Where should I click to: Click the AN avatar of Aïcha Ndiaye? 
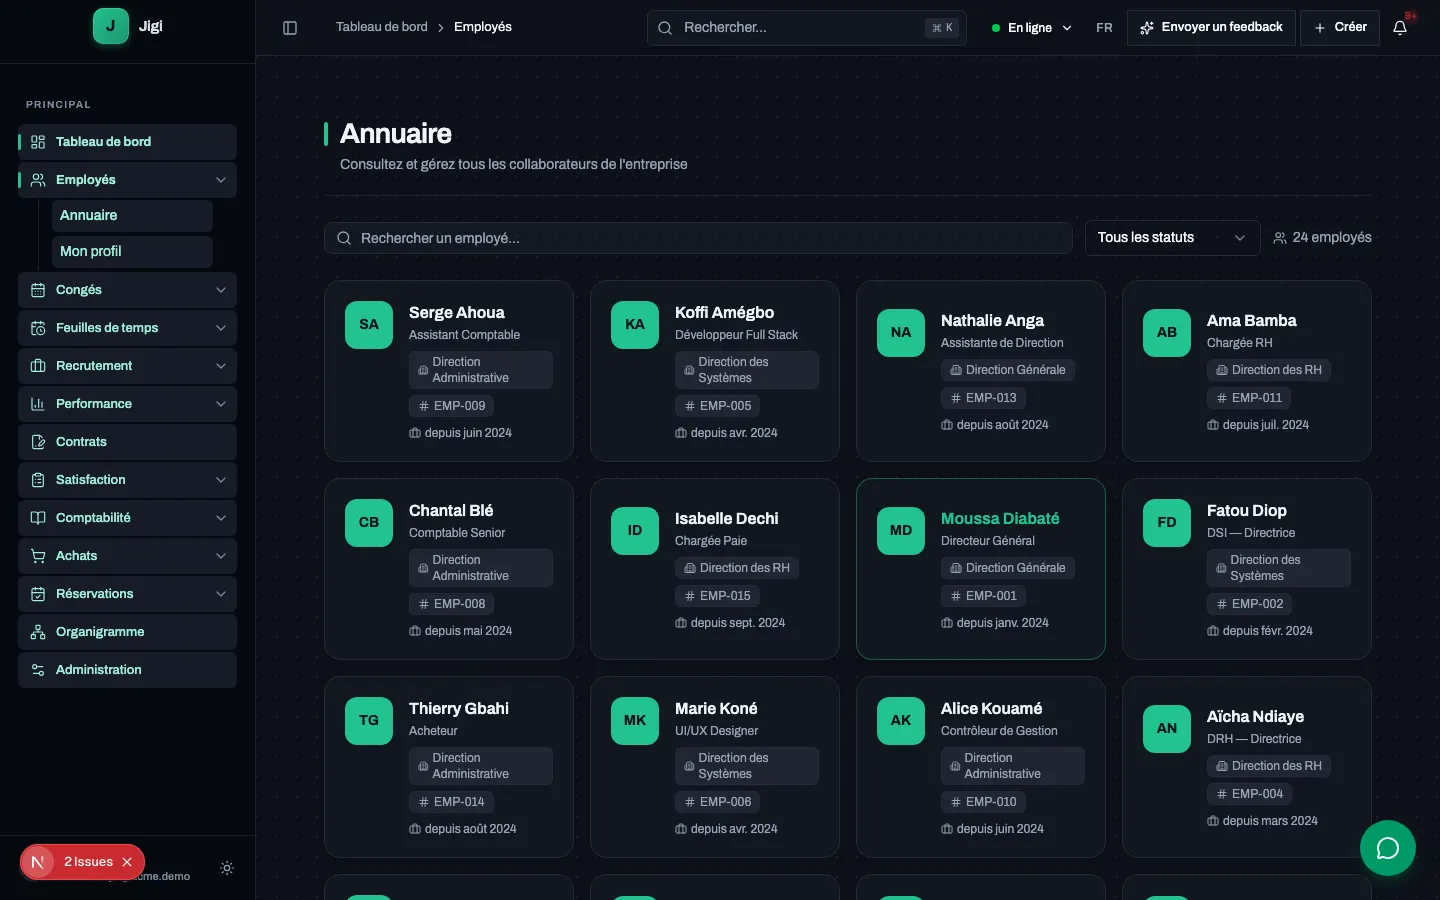click(1167, 729)
